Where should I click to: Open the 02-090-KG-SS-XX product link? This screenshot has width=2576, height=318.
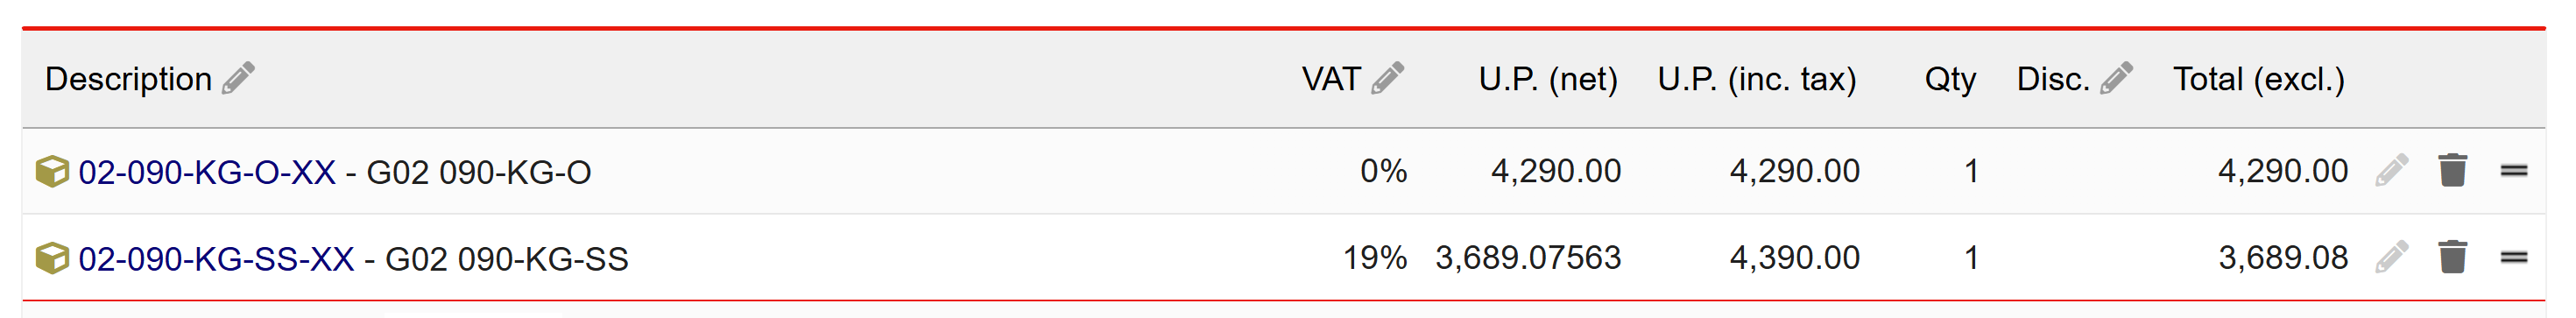(216, 259)
